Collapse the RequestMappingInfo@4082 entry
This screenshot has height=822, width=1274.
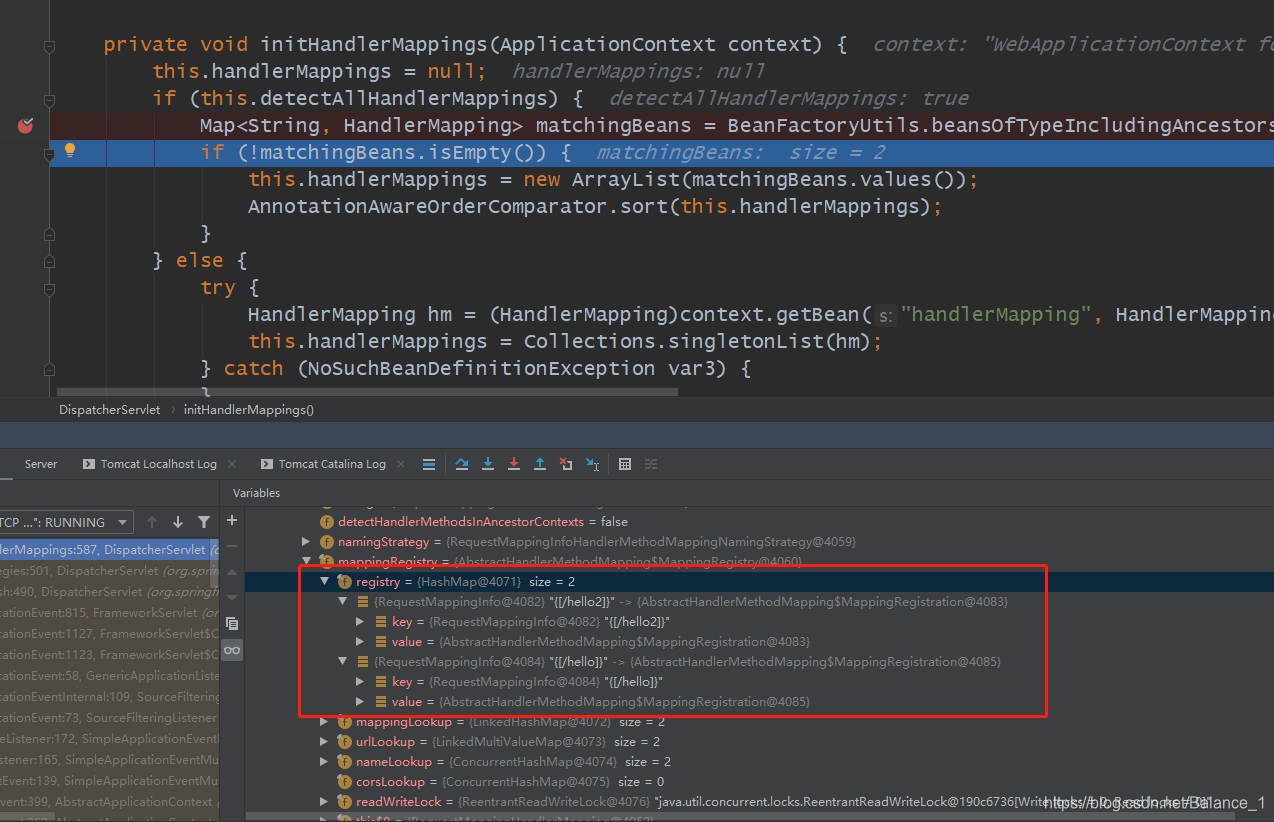point(343,602)
